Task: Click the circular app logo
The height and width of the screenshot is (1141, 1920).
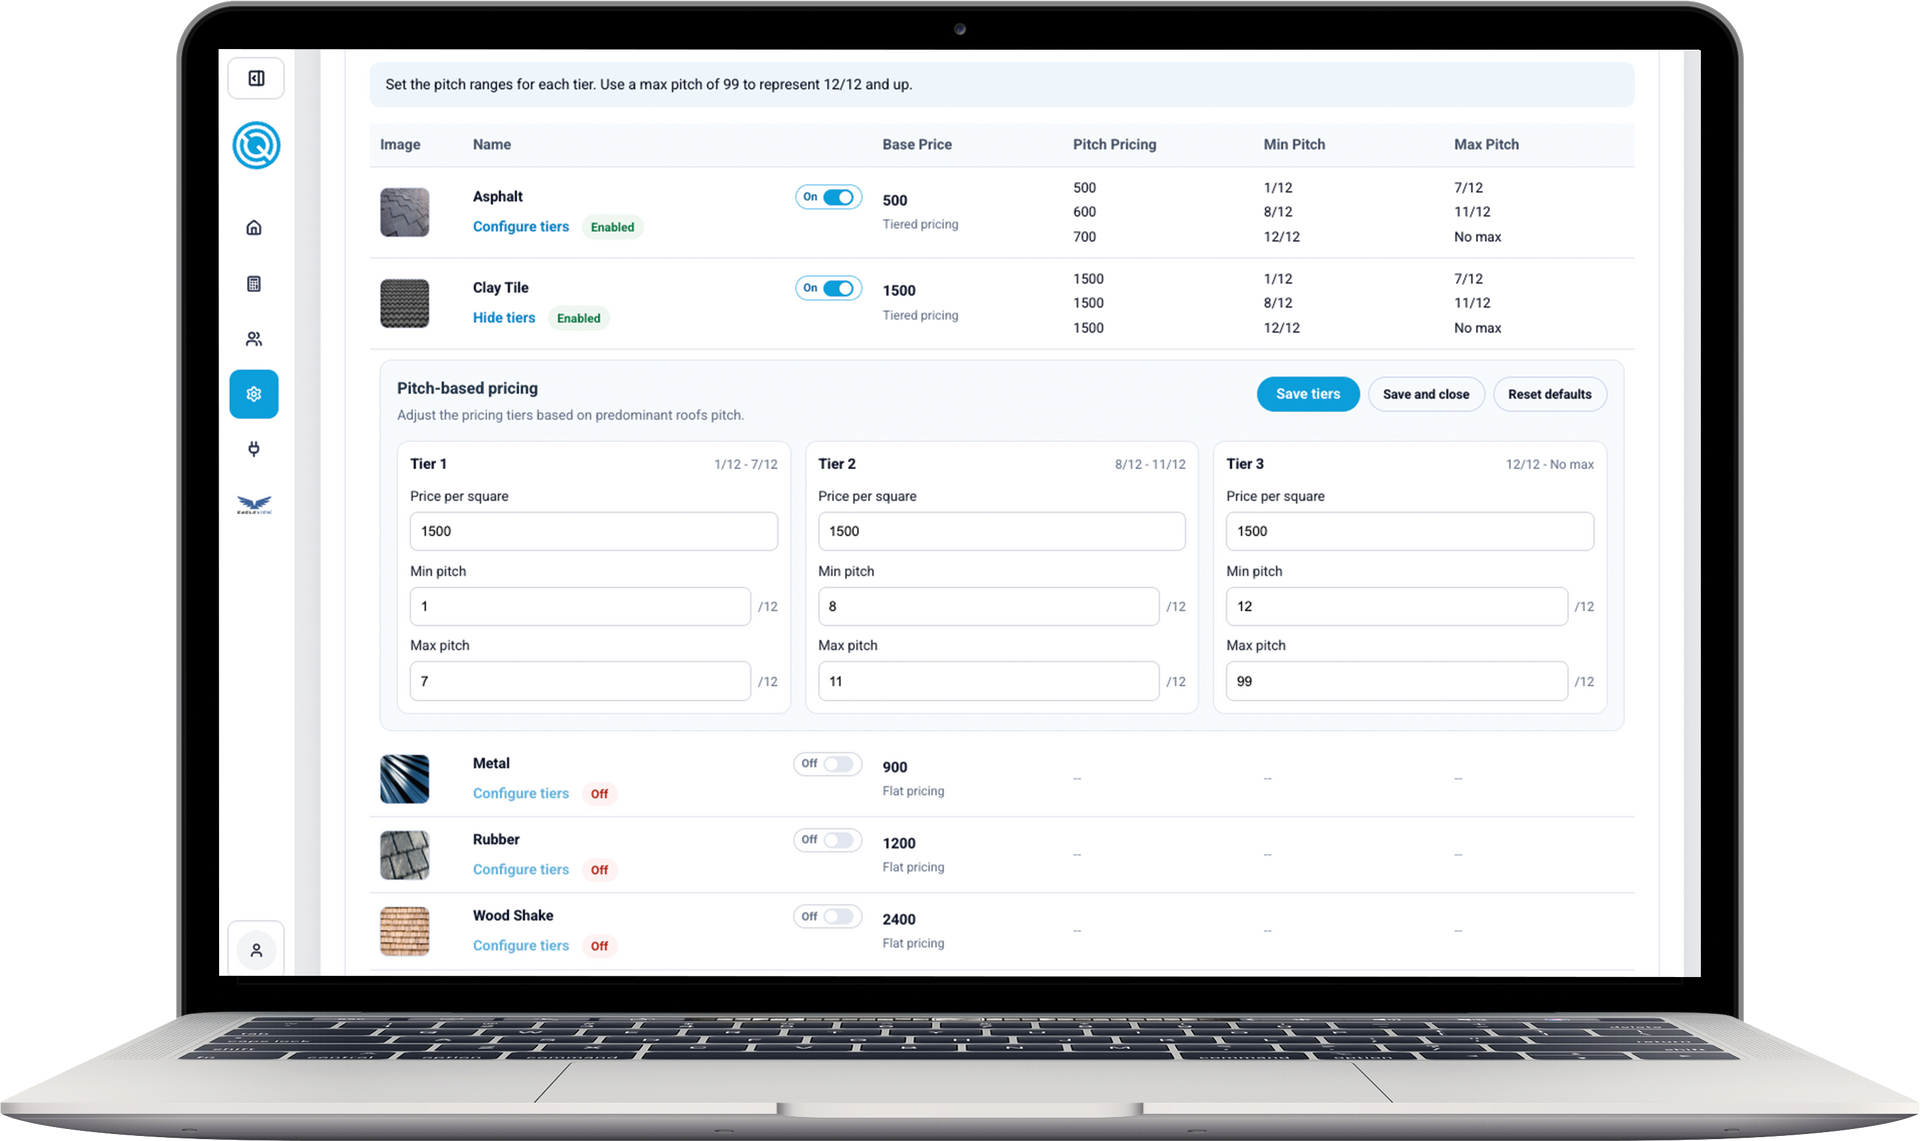Action: coord(256,145)
